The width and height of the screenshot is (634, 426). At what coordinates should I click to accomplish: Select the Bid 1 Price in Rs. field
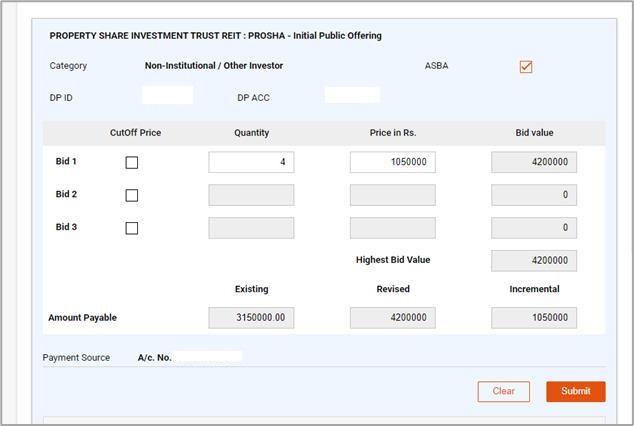(x=392, y=162)
